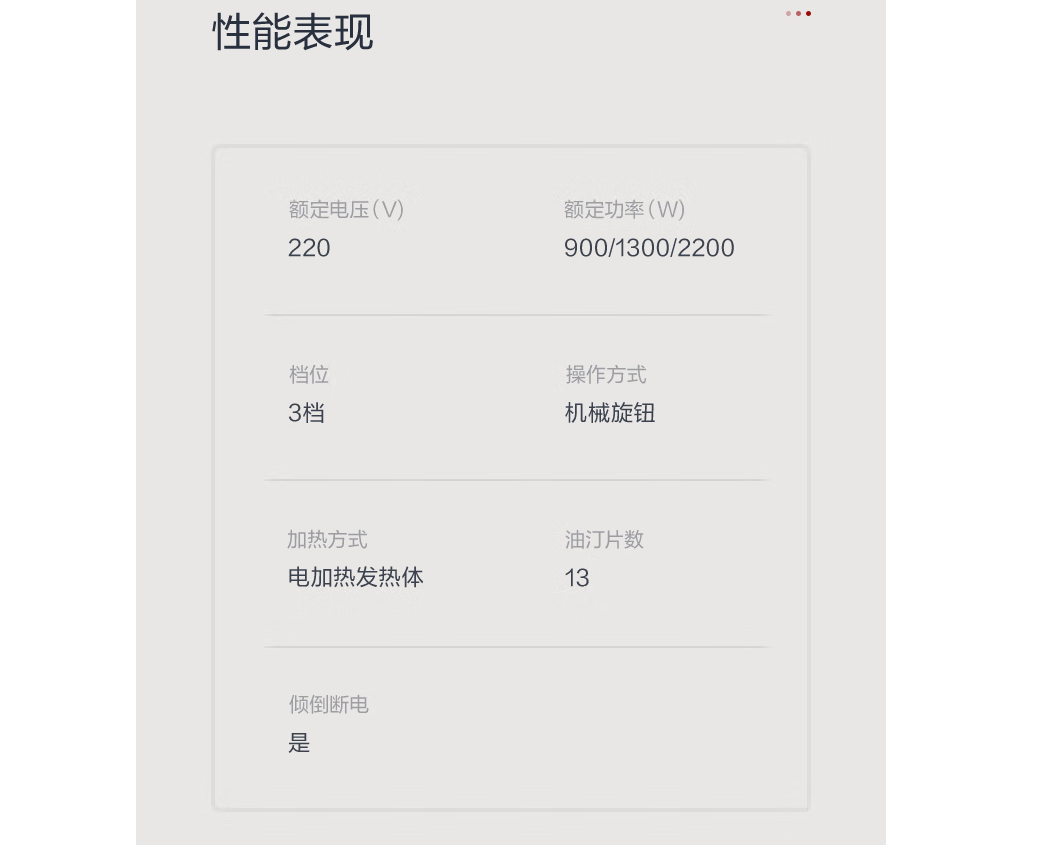This screenshot has width=1059, height=845.
Task: Click the 13 fin count value
Action: coord(577,578)
